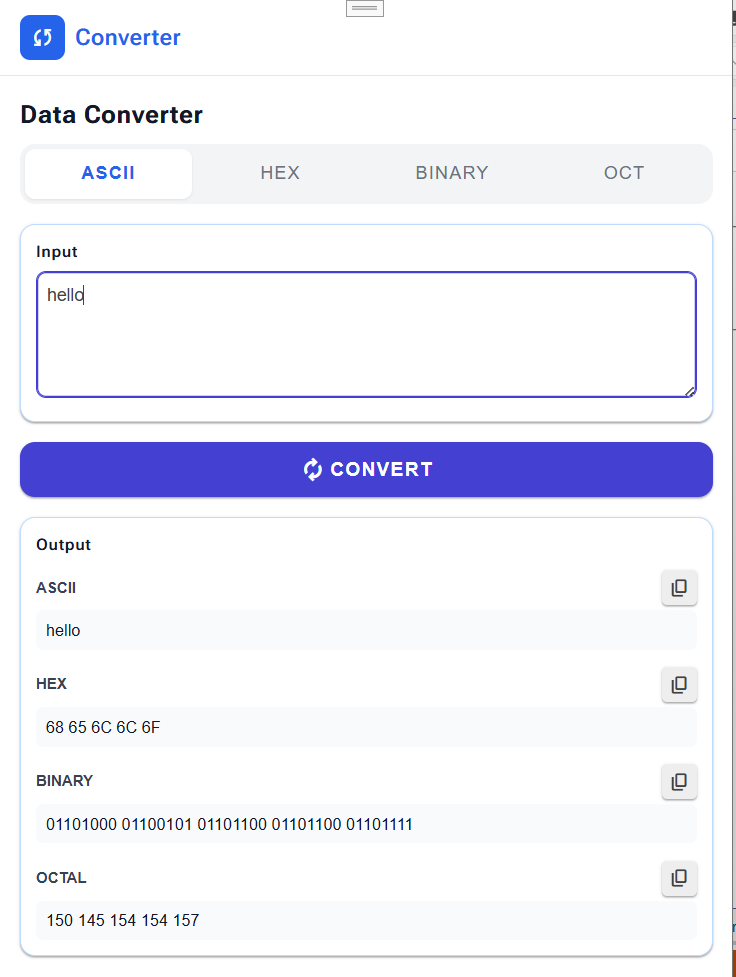Focus the Input text area
This screenshot has width=736, height=977.
click(x=366, y=335)
